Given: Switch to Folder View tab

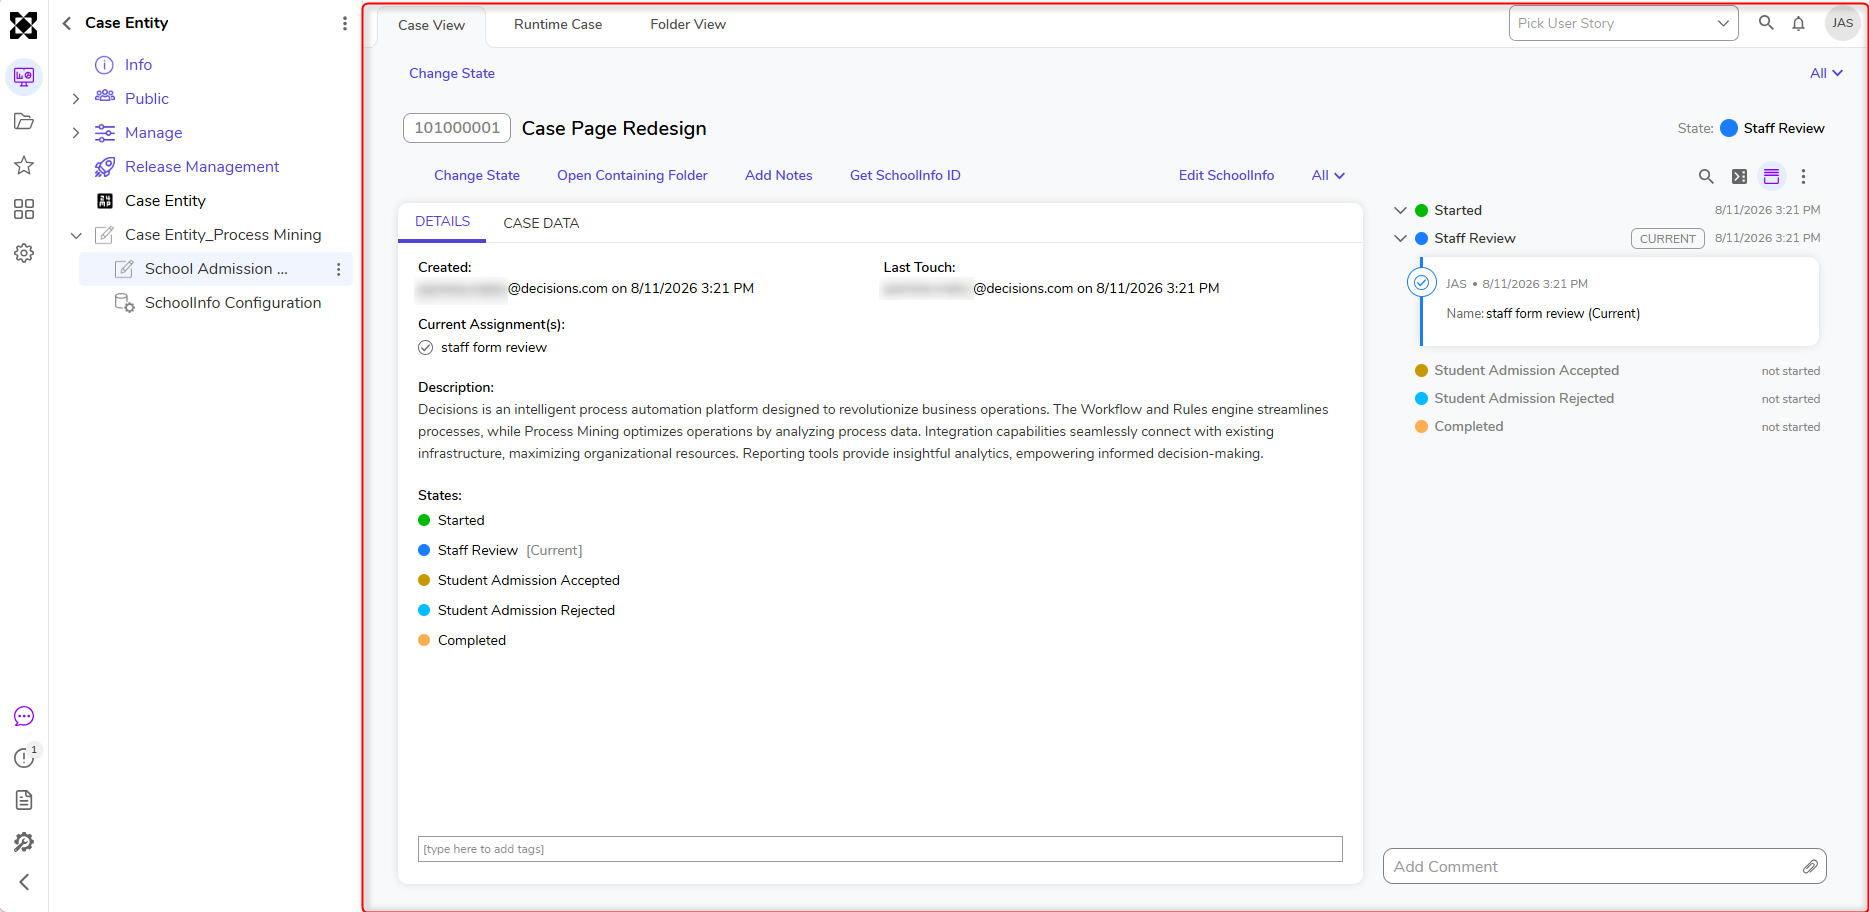Looking at the screenshot, I should [688, 24].
